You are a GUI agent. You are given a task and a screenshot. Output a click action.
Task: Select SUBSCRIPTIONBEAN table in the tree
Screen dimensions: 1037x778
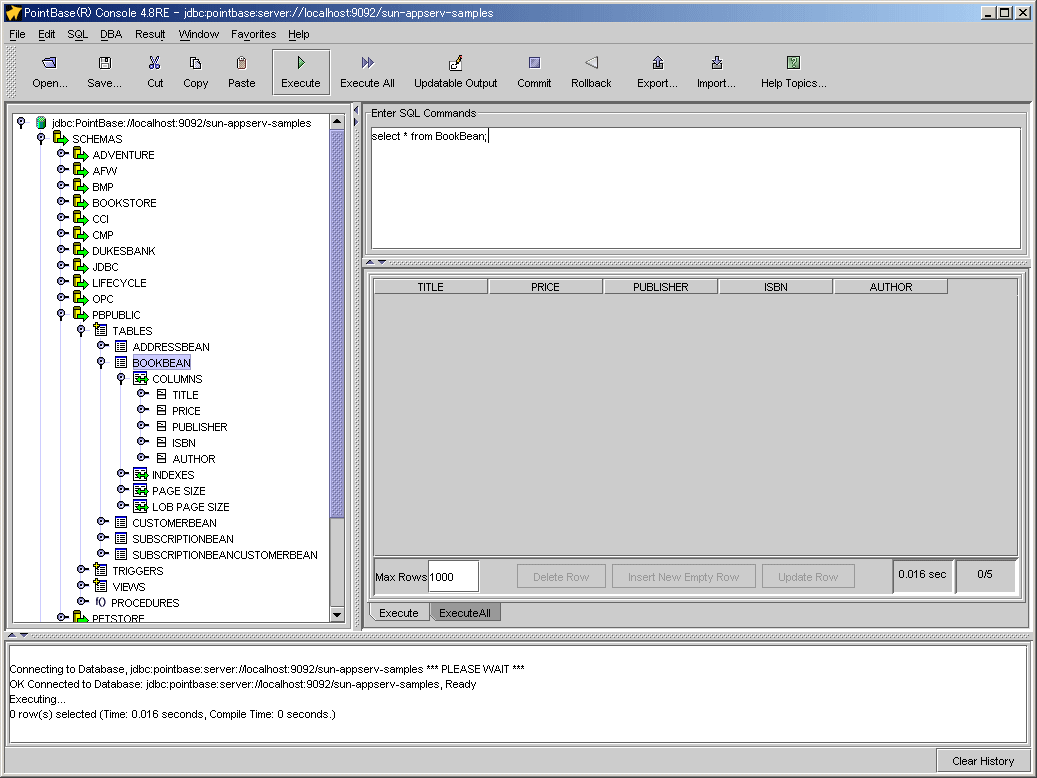point(183,539)
